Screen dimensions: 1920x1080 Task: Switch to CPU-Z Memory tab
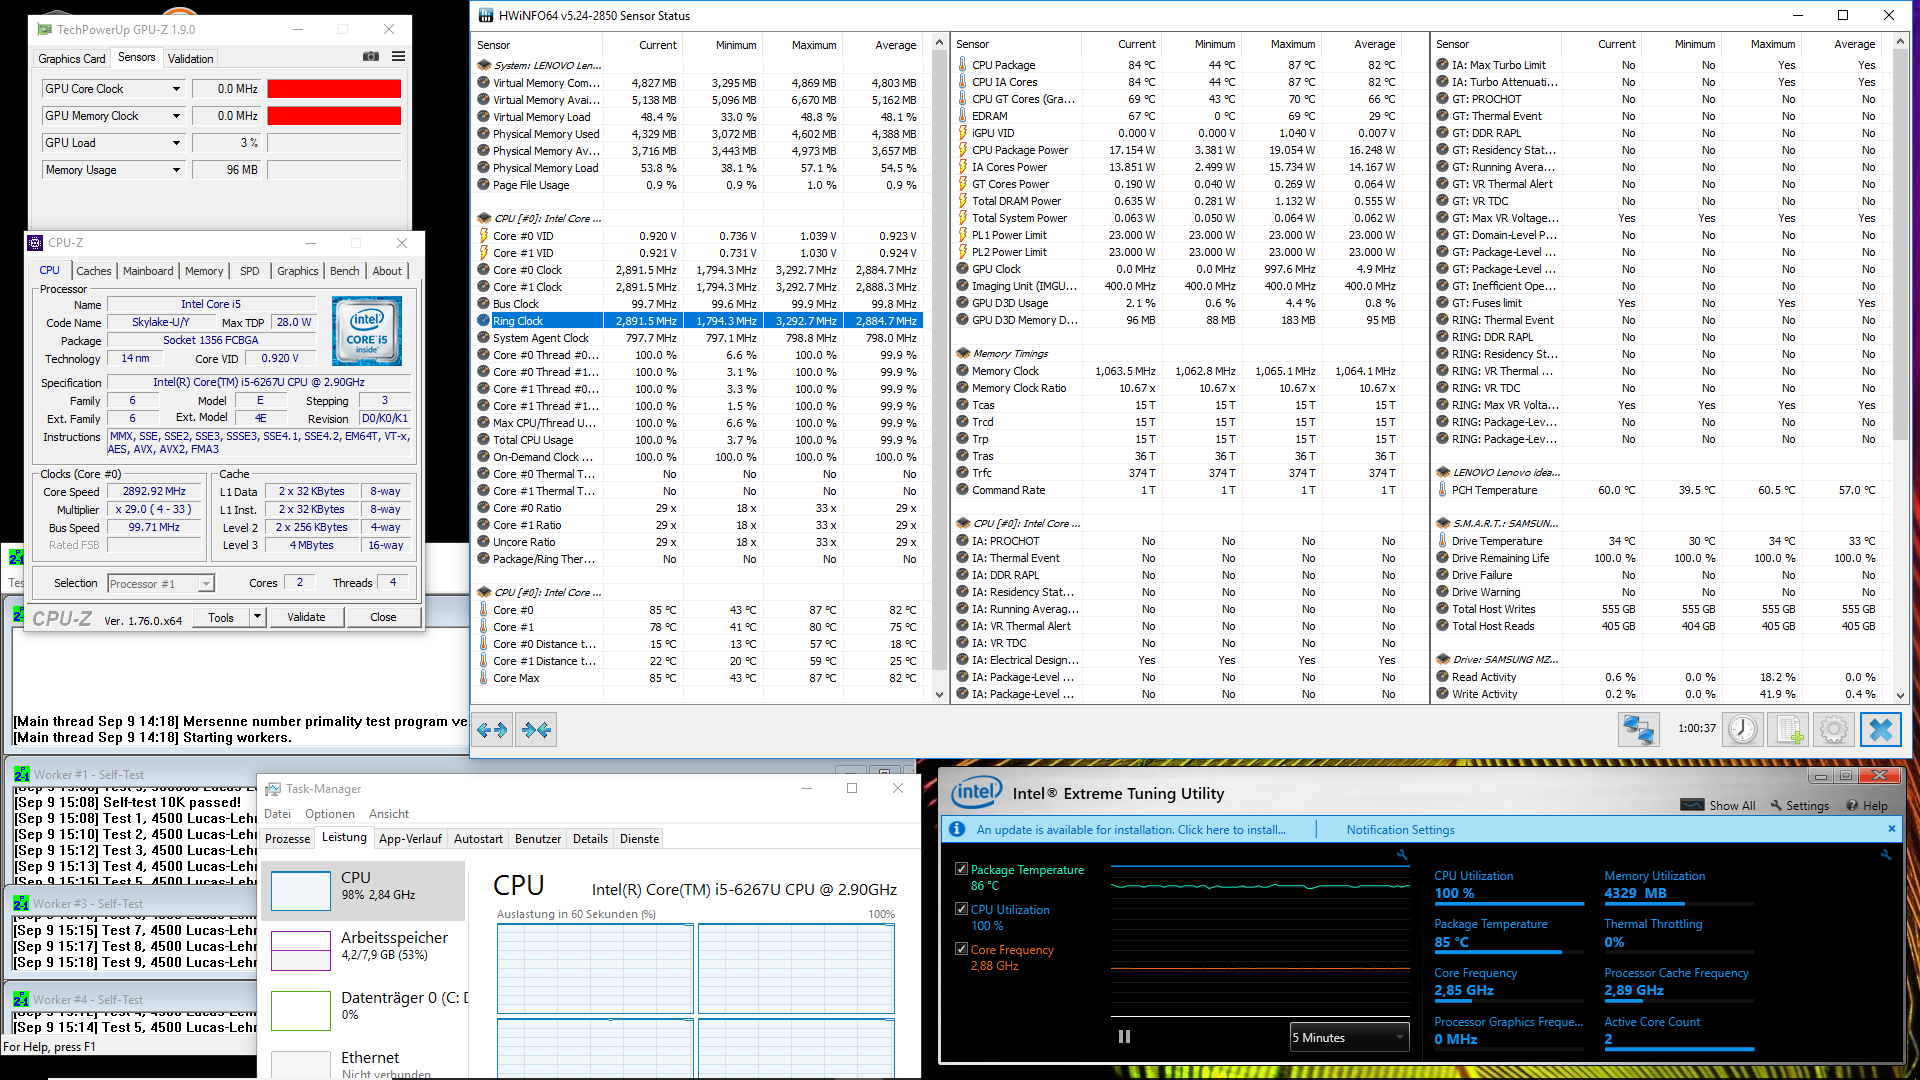click(204, 271)
